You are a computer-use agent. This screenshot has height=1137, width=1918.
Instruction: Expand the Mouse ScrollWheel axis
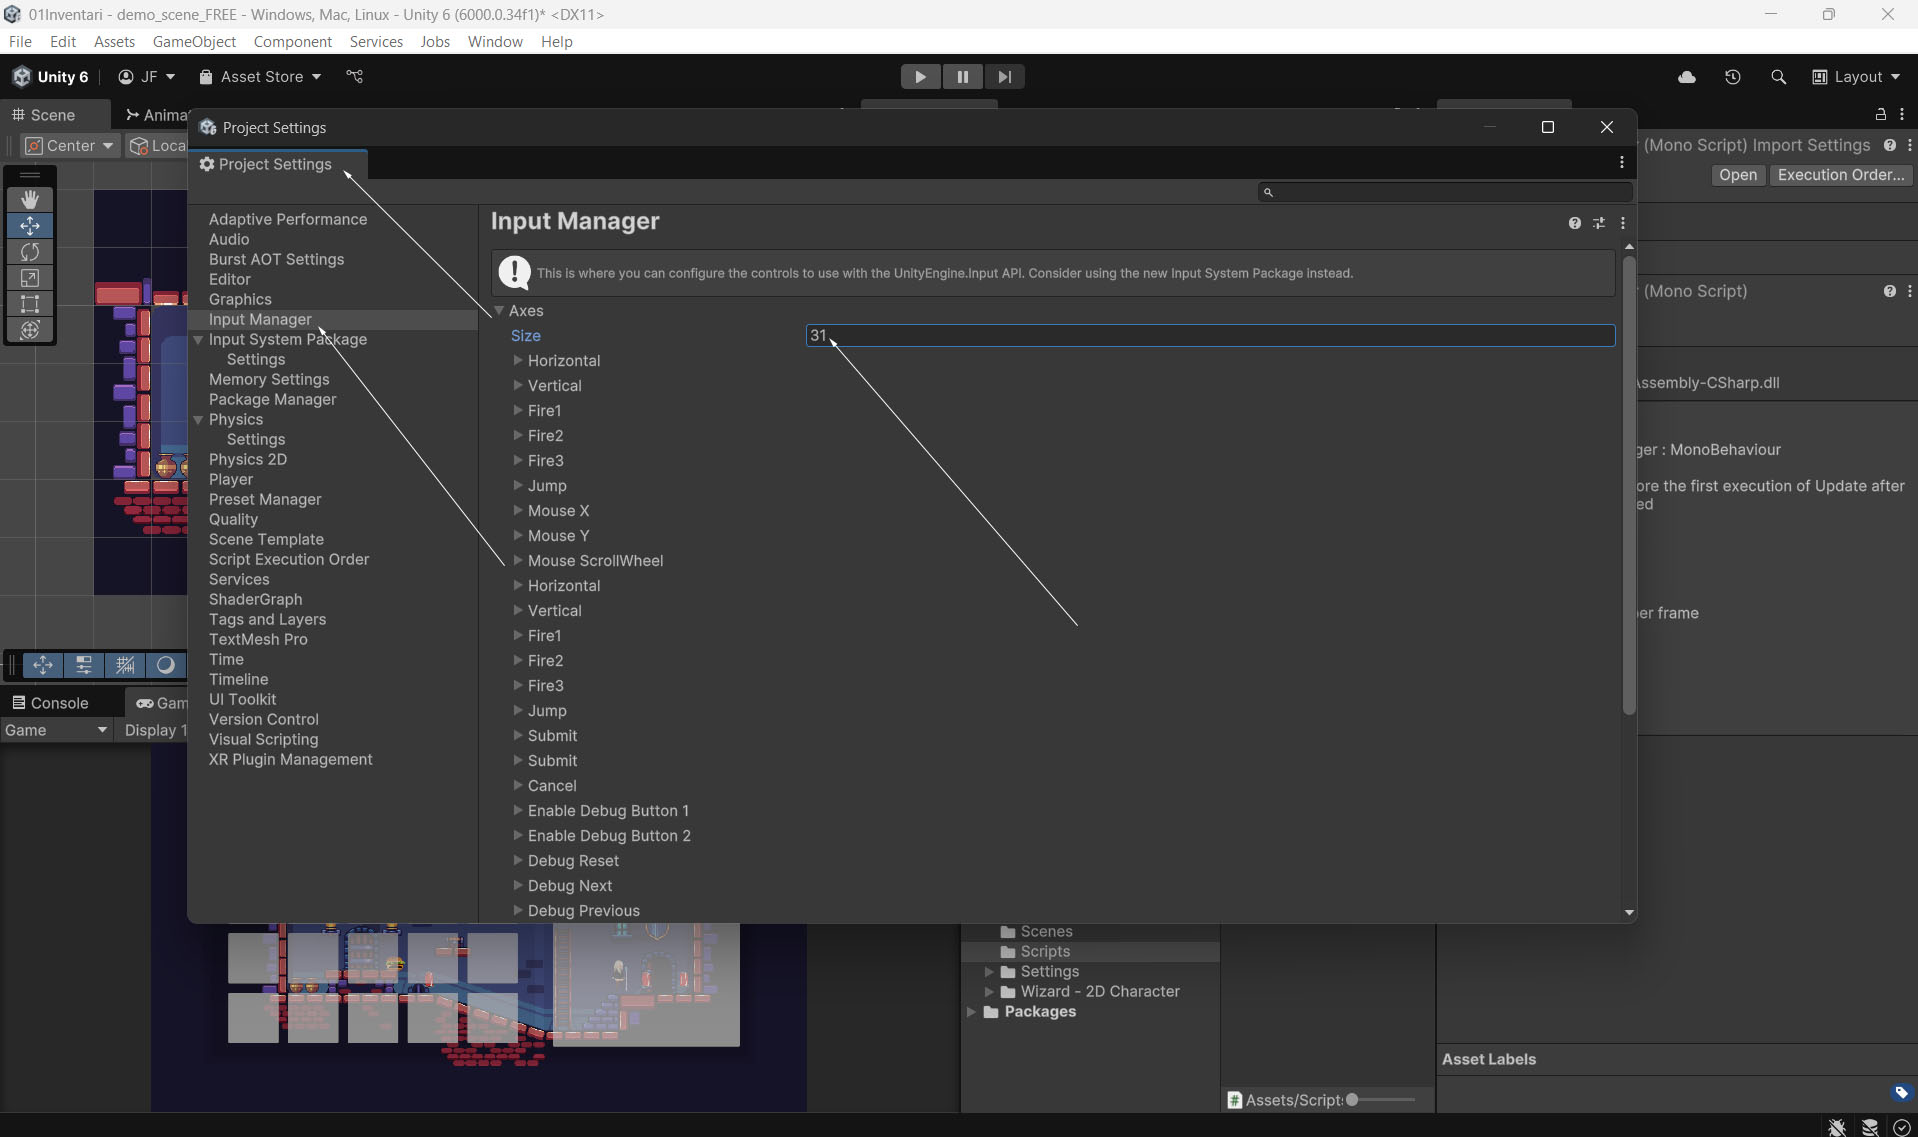click(x=518, y=561)
